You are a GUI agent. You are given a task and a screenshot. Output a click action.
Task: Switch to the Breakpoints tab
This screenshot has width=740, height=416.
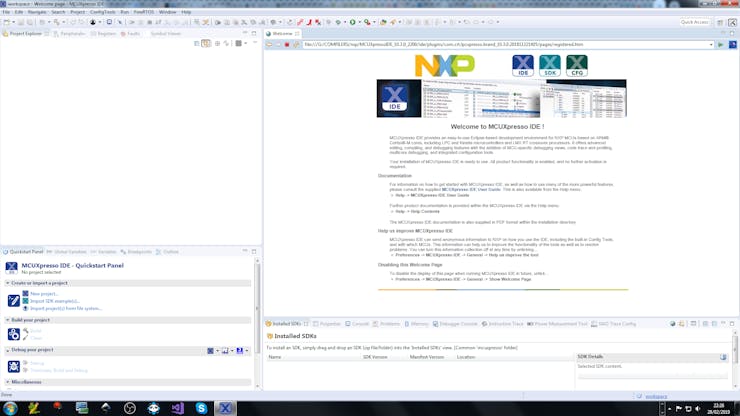click(x=136, y=252)
